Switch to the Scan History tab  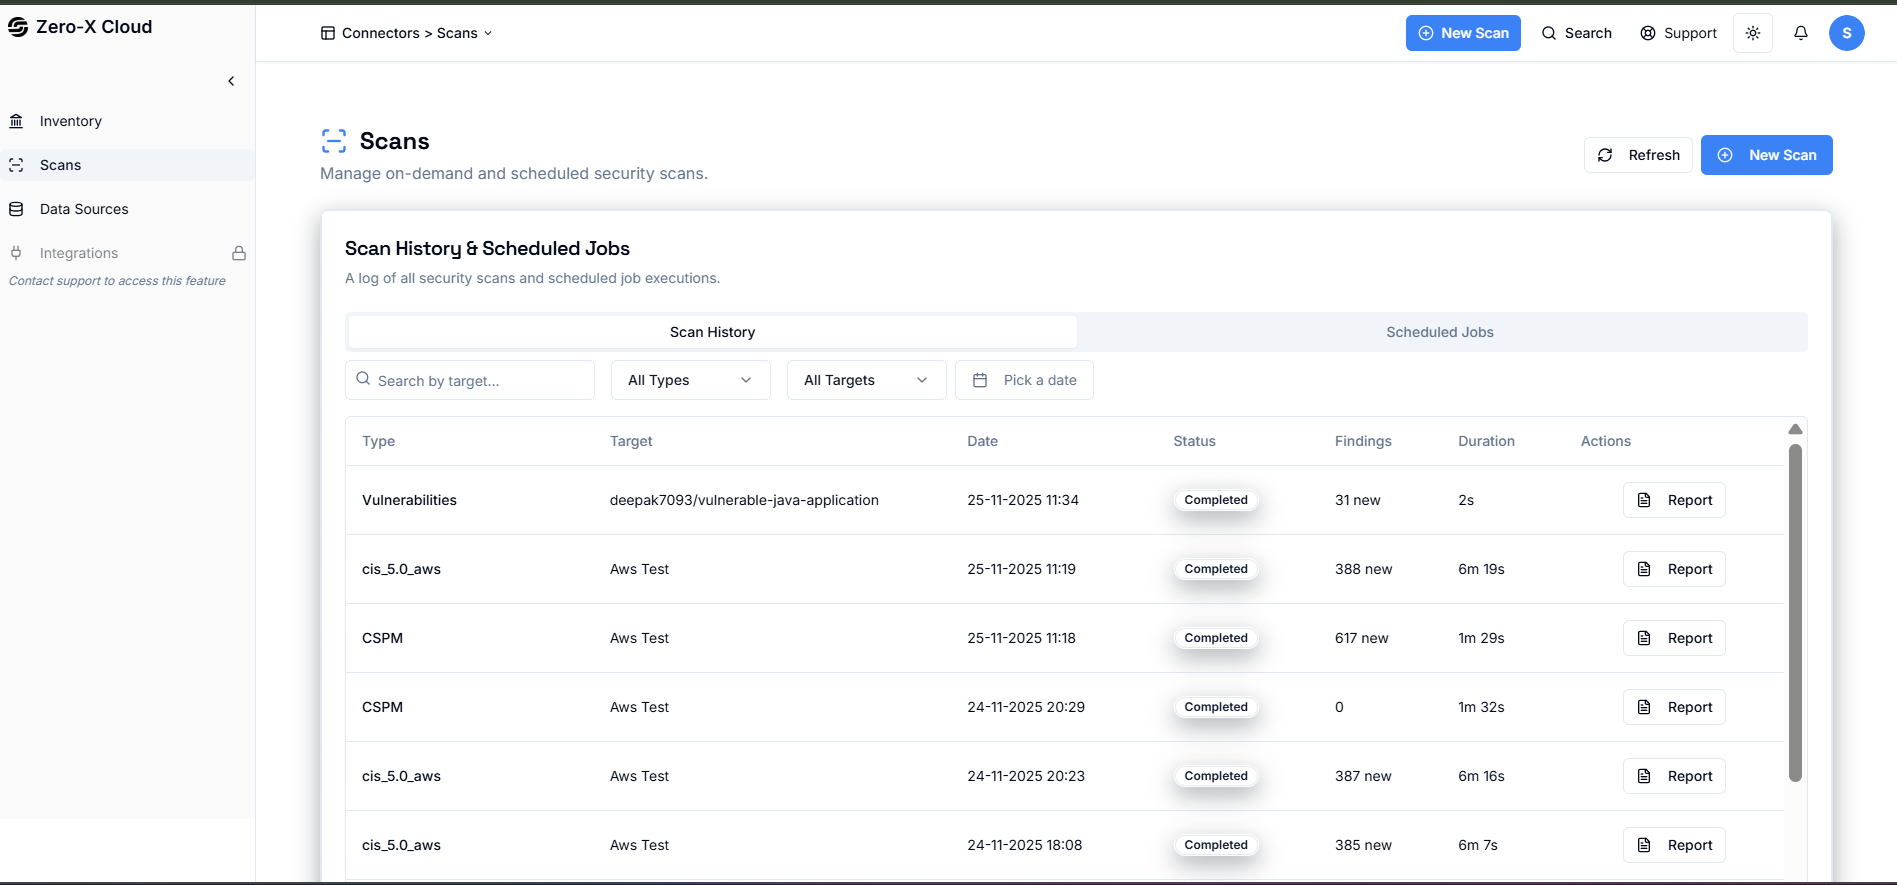click(712, 332)
